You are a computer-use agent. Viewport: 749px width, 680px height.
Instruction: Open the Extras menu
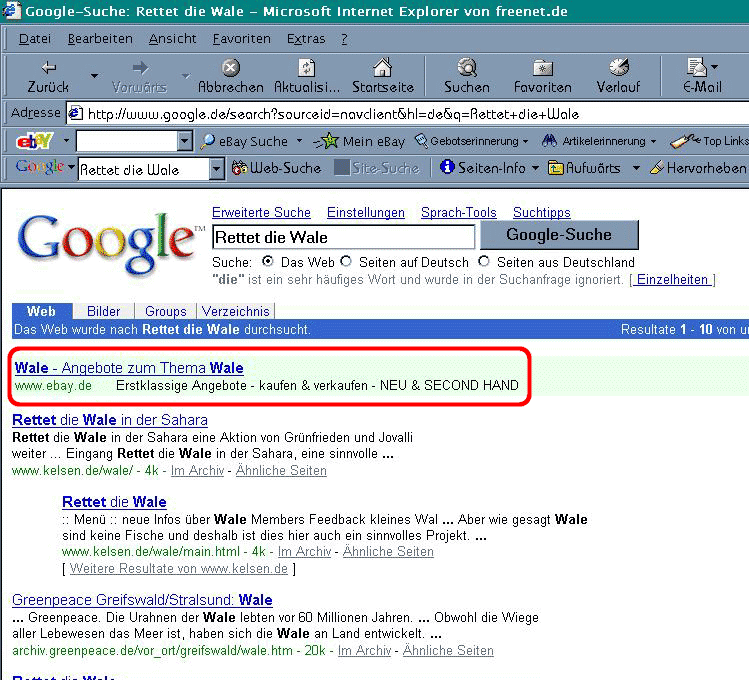306,39
